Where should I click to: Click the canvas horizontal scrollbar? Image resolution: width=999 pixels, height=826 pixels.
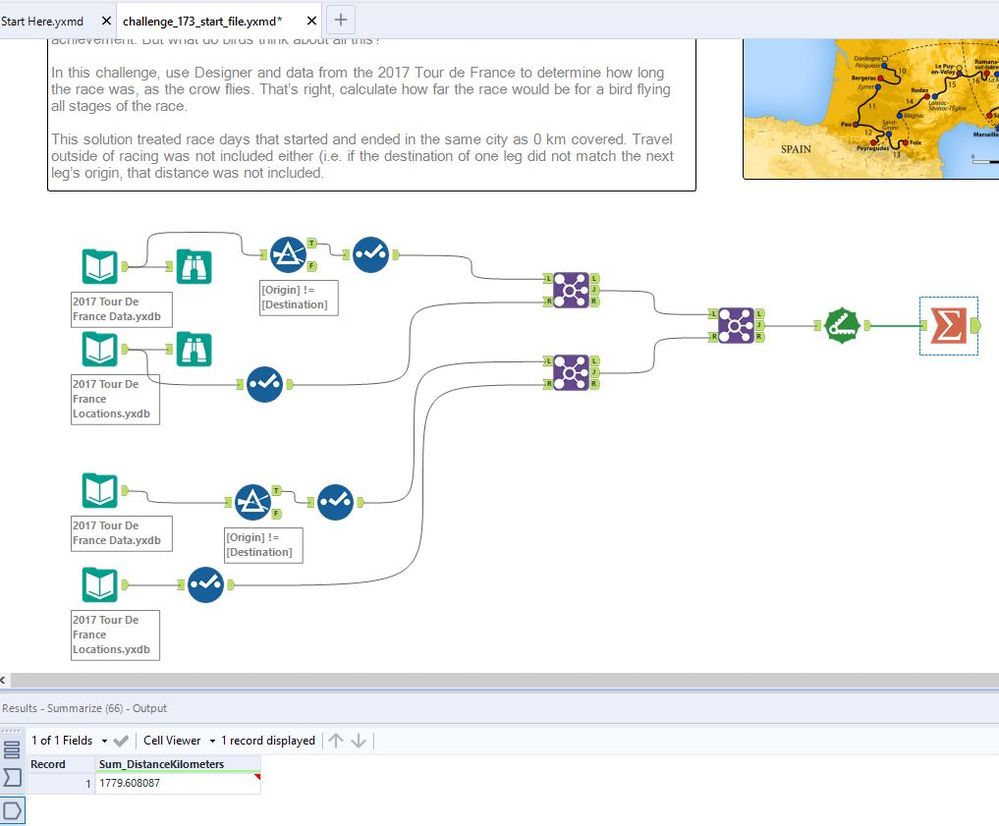coord(503,680)
